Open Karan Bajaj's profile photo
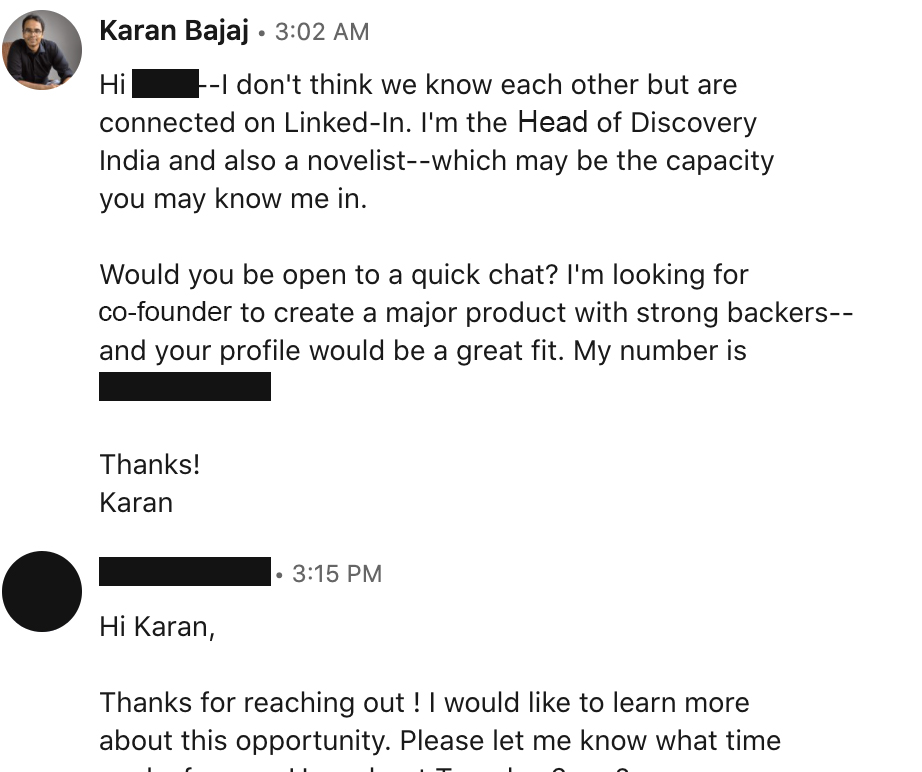 (x=42, y=50)
